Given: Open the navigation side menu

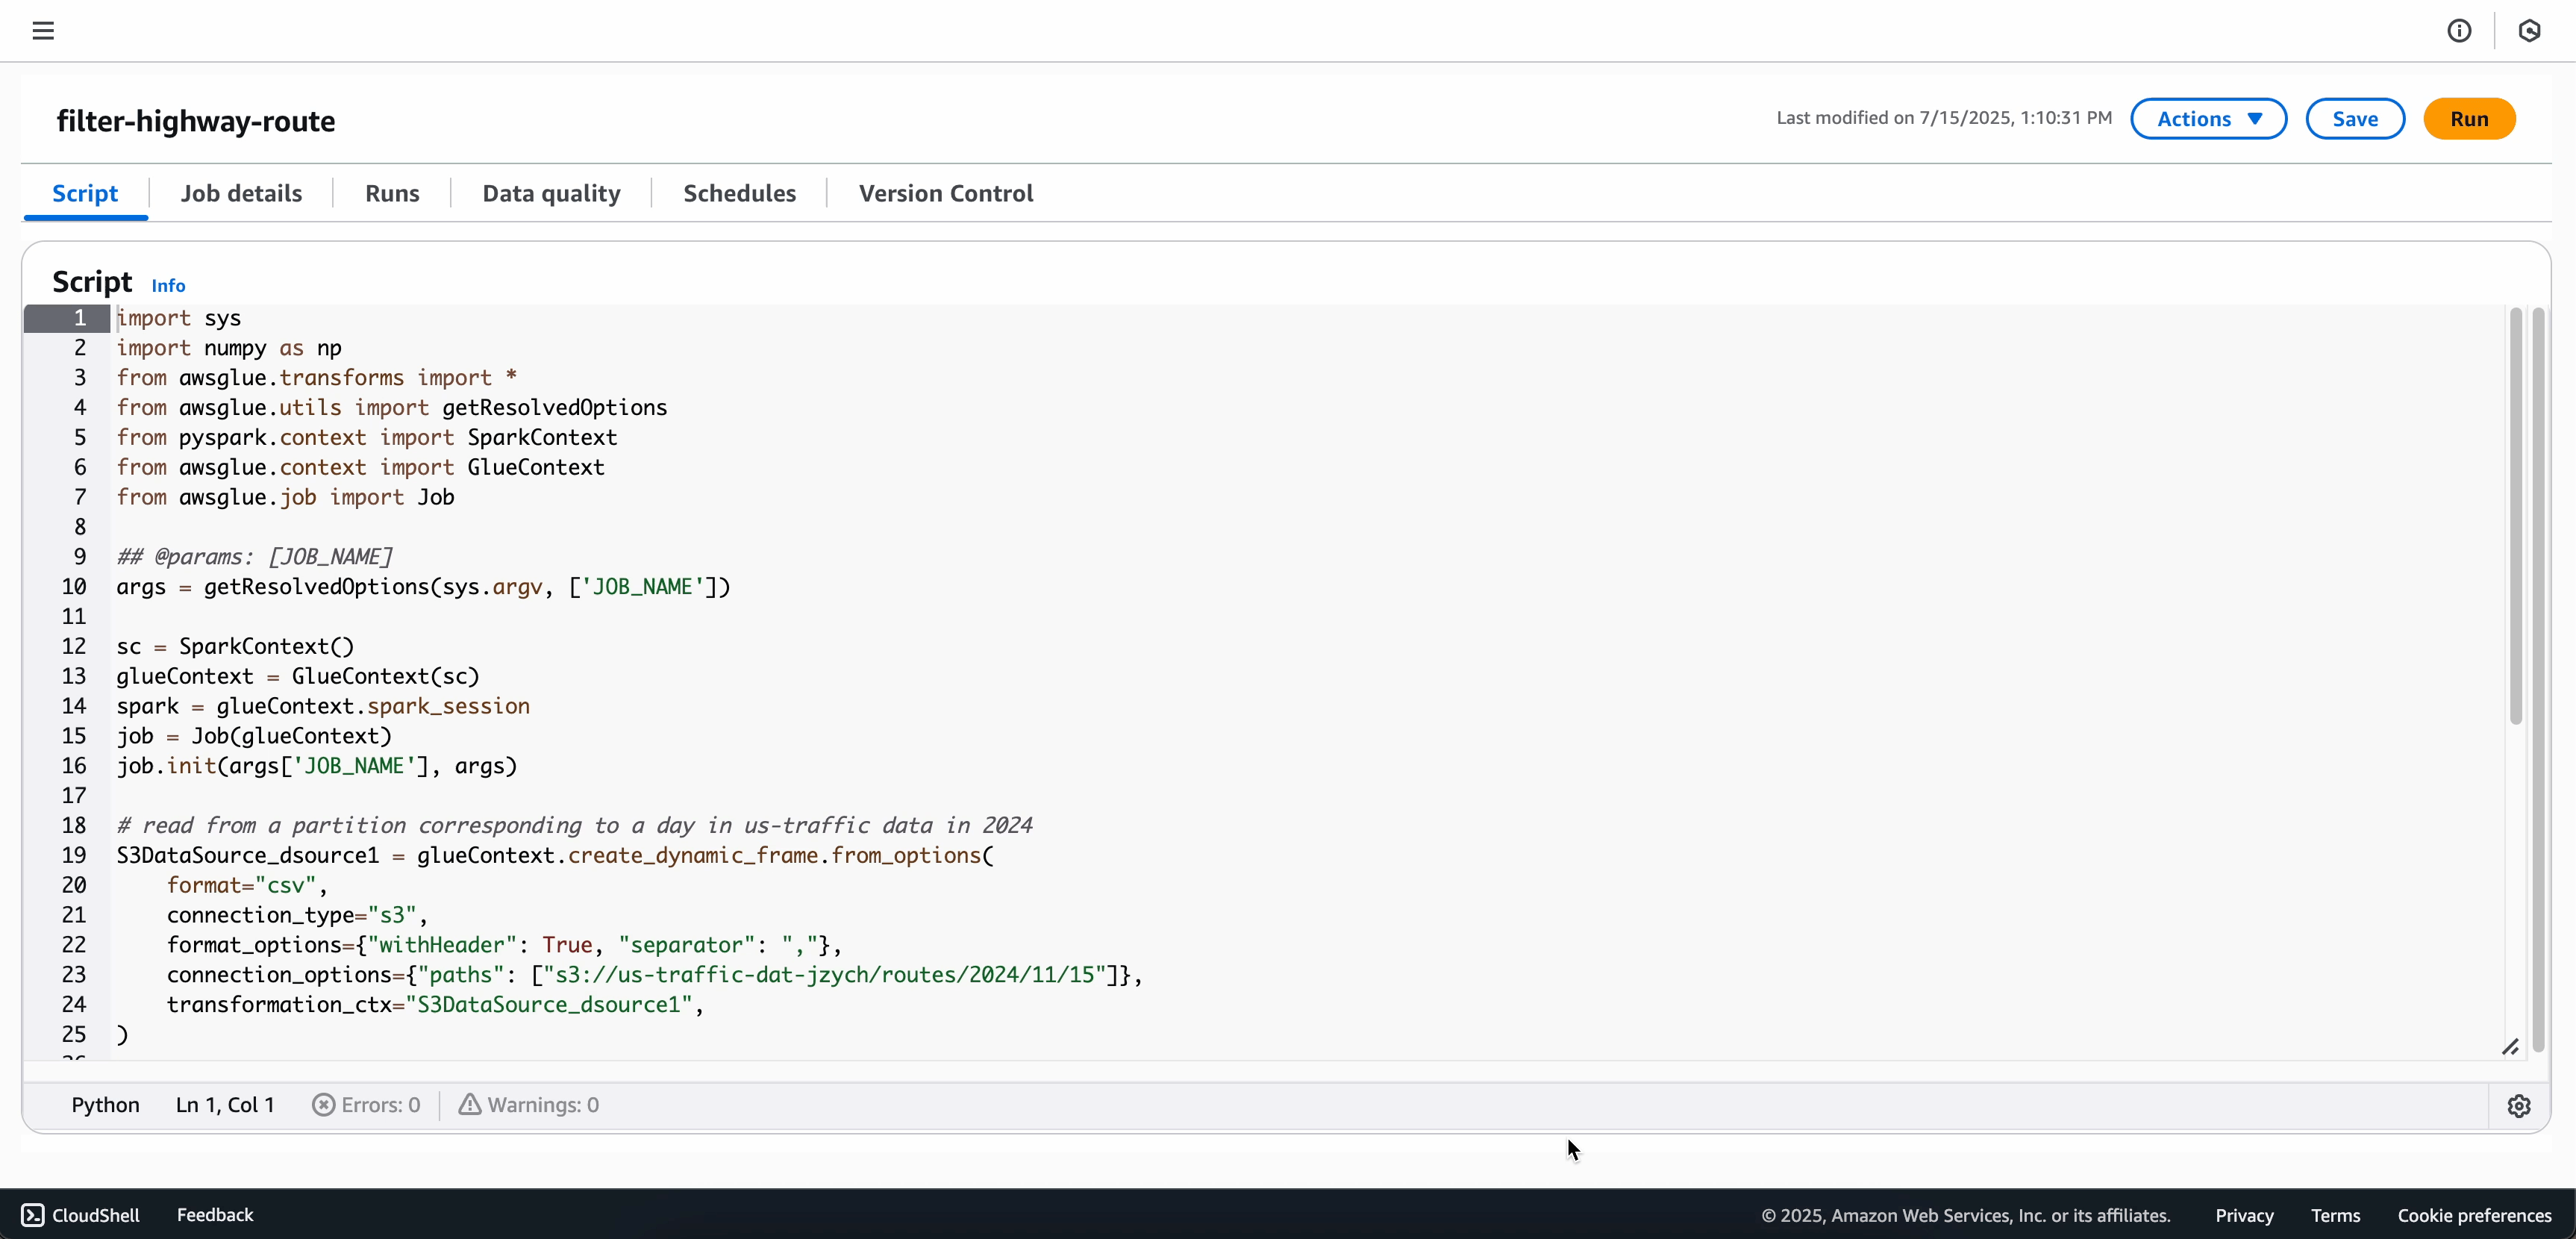Looking at the screenshot, I should 43,30.
